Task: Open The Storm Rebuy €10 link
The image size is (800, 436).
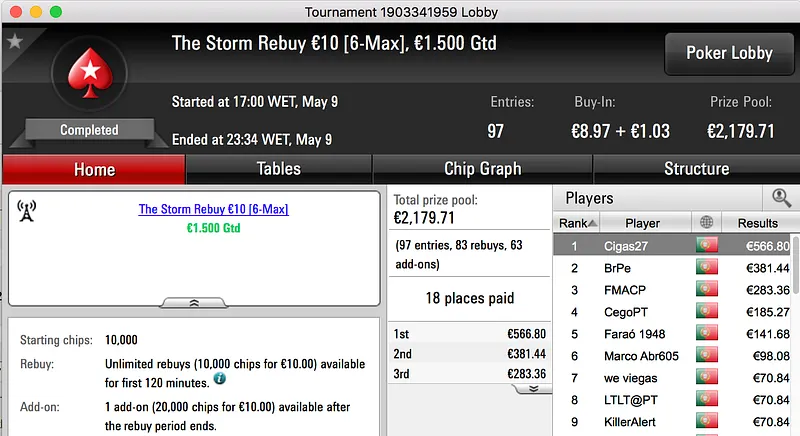Action: 213,209
